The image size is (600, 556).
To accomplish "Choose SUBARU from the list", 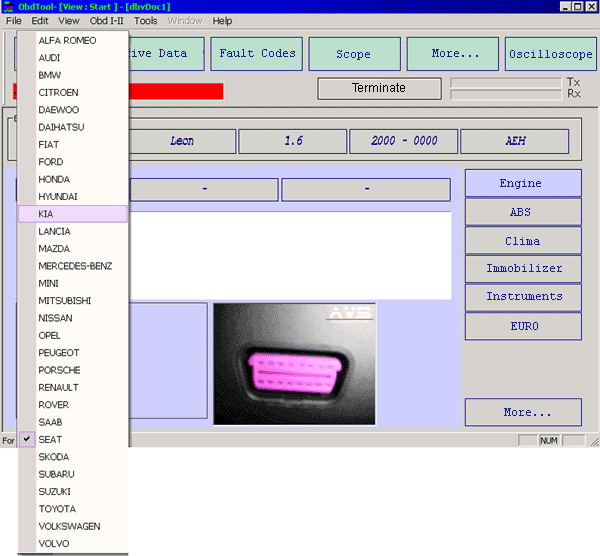I will (x=73, y=474).
